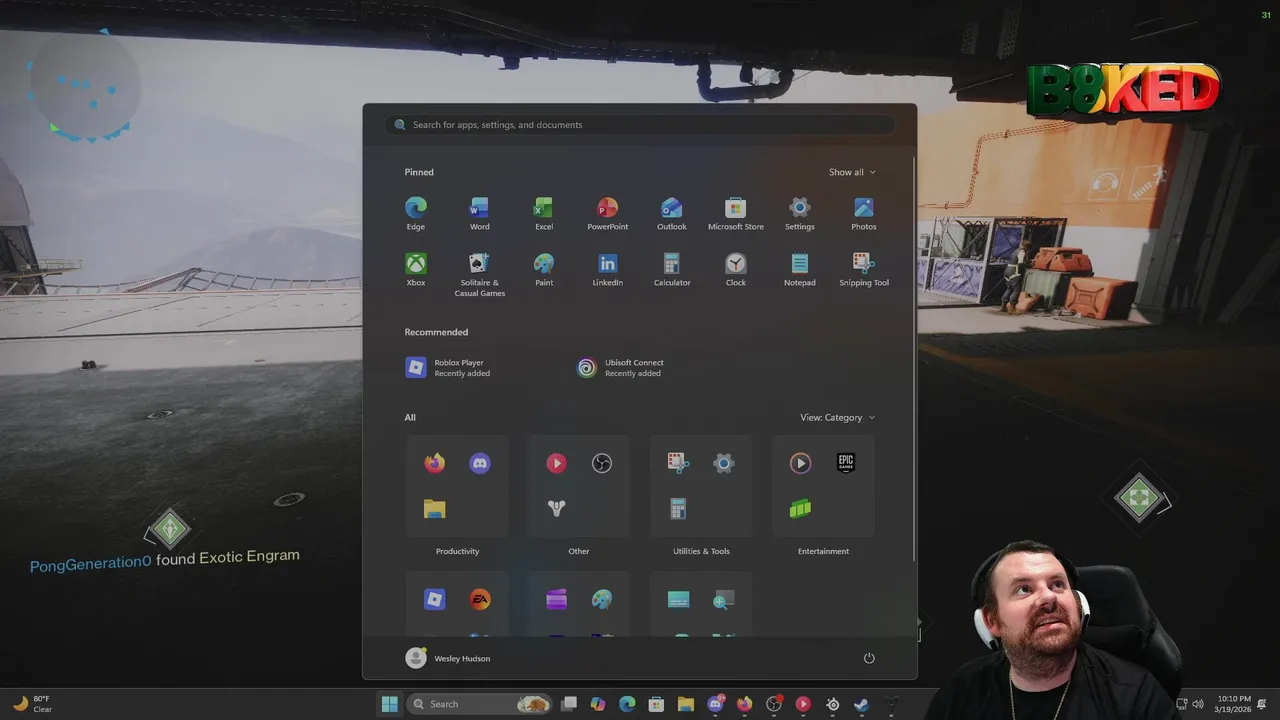Click the Windows Start button on taskbar
This screenshot has width=1280, height=720.
(389, 704)
